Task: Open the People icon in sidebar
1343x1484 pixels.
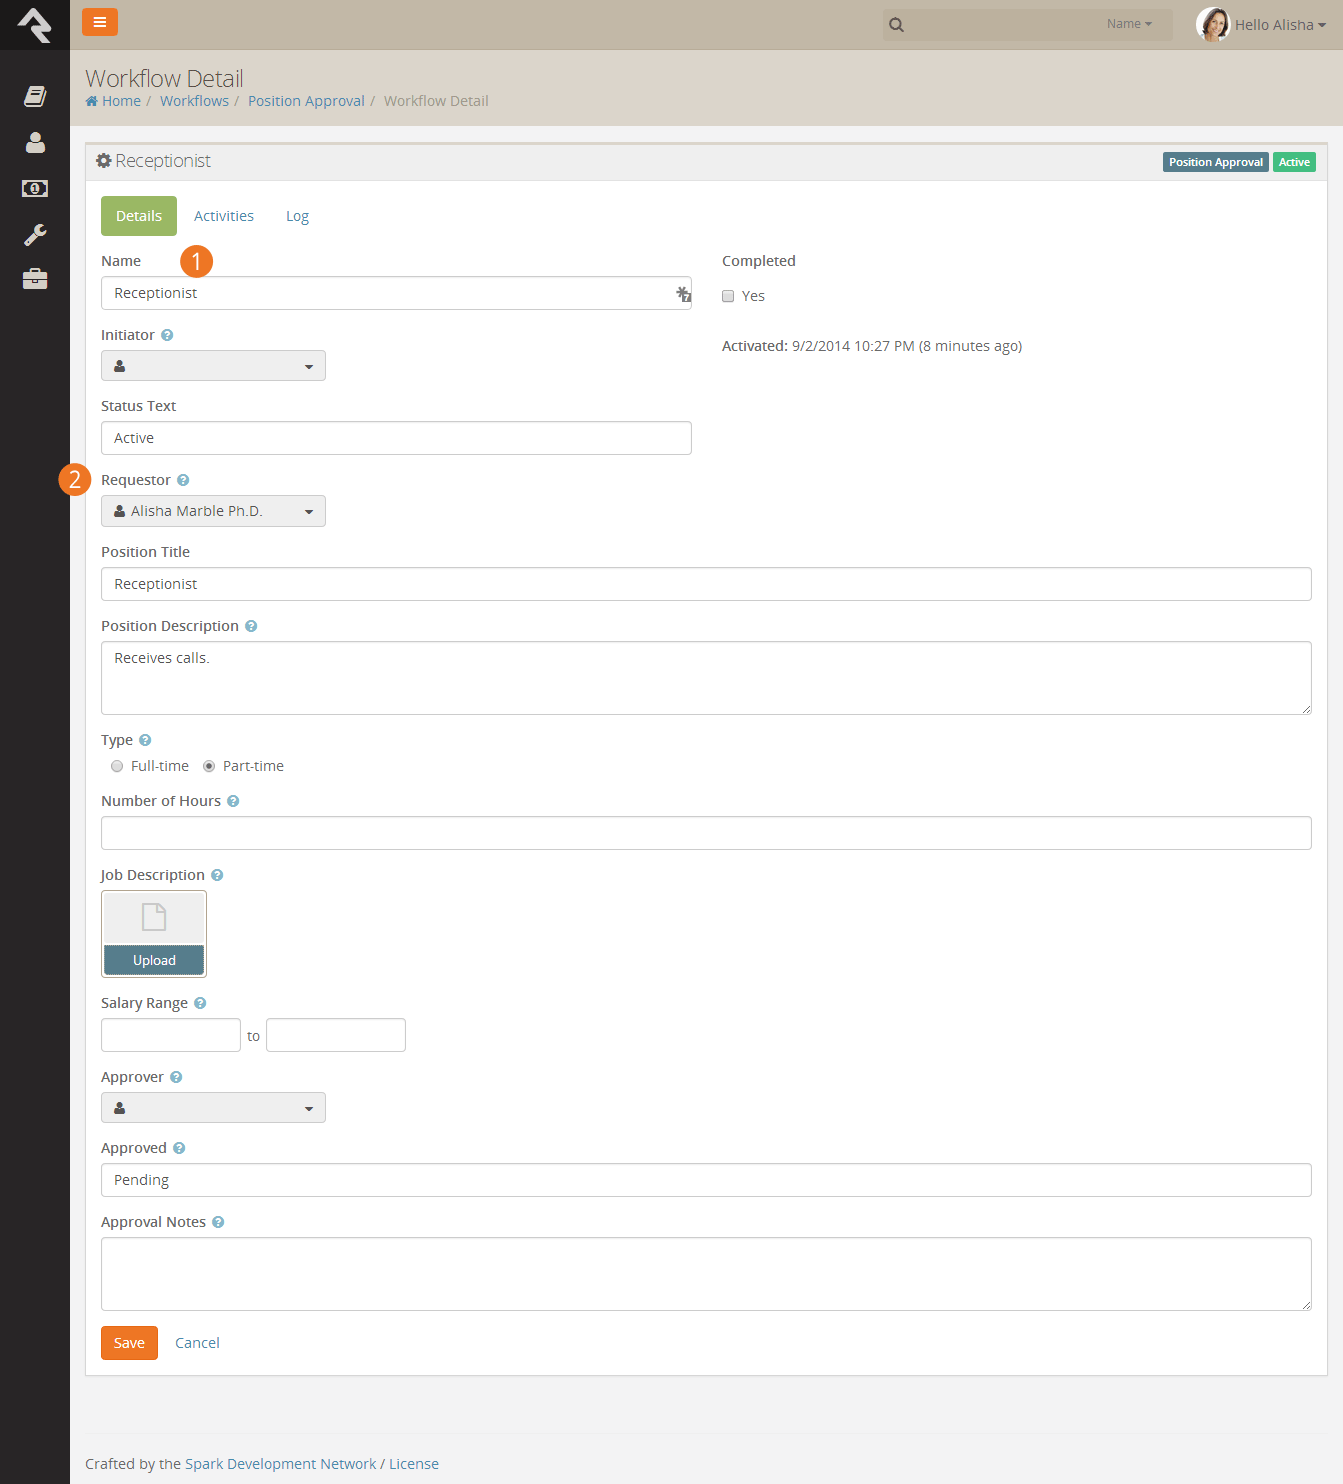Action: click(35, 142)
